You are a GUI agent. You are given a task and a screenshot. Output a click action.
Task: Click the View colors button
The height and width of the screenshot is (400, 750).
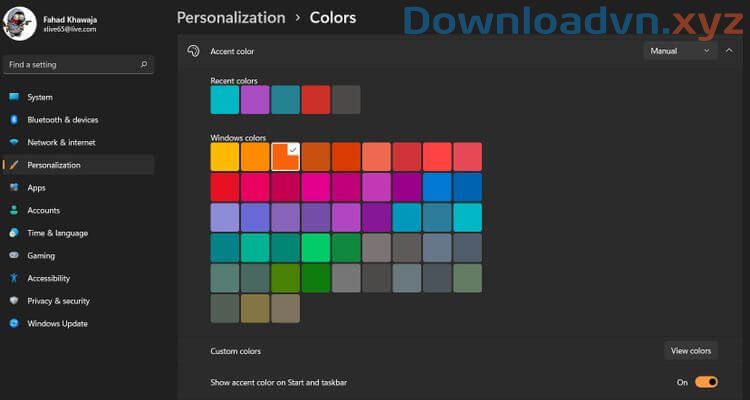pos(691,351)
